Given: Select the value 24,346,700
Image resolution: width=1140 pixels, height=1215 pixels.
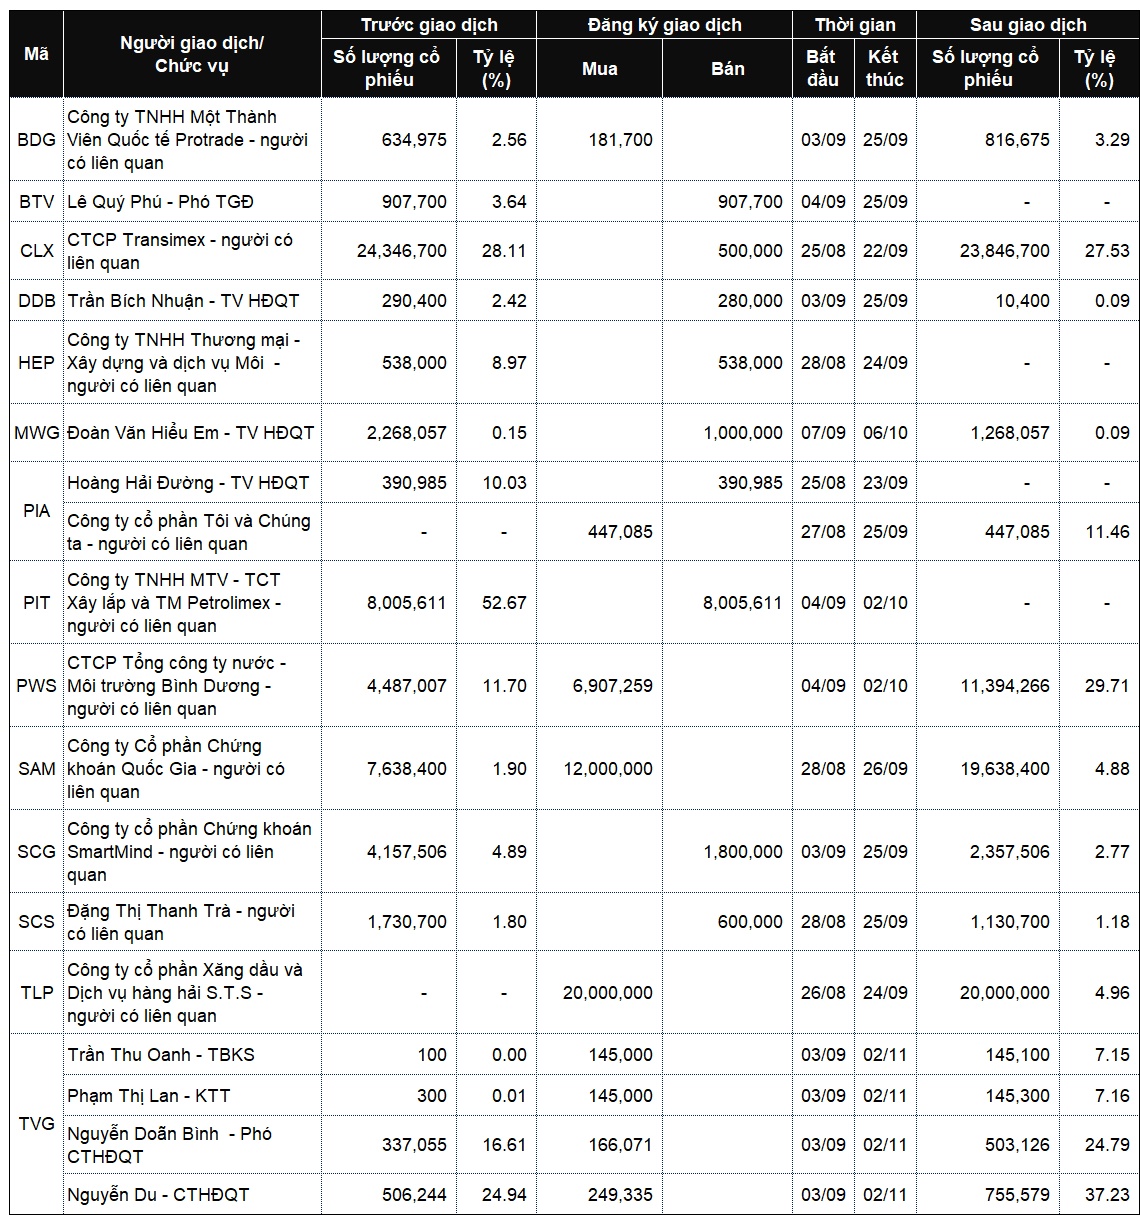Looking at the screenshot, I should (402, 251).
